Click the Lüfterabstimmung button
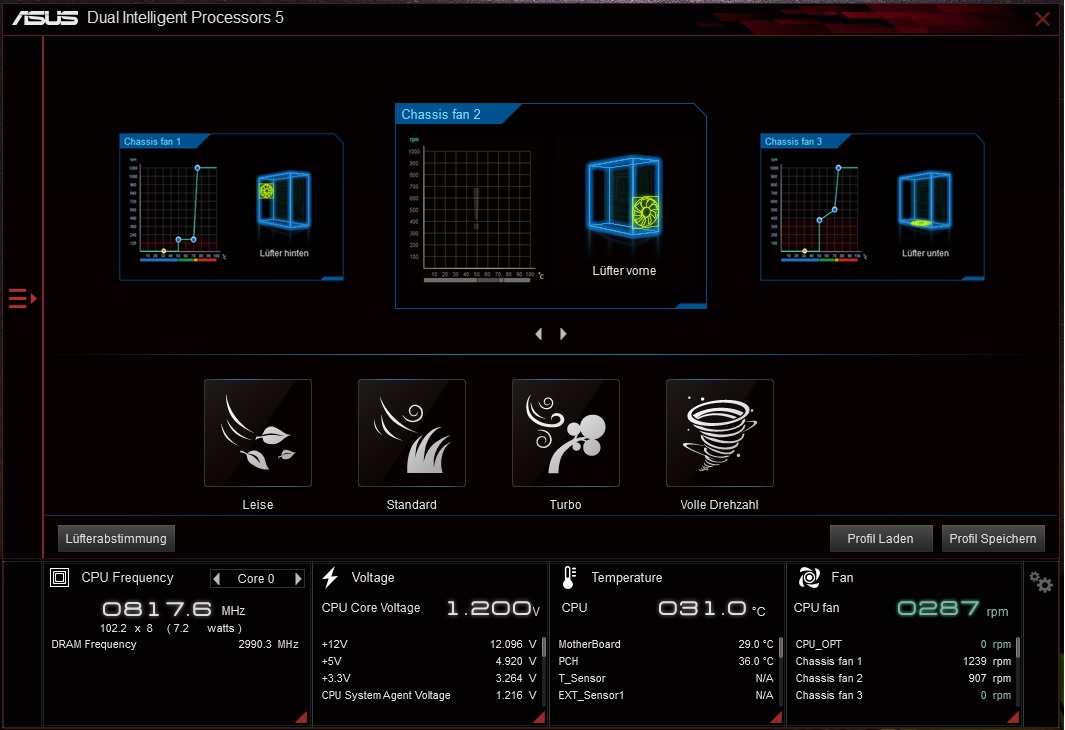This screenshot has height=730, width=1065. (x=116, y=539)
